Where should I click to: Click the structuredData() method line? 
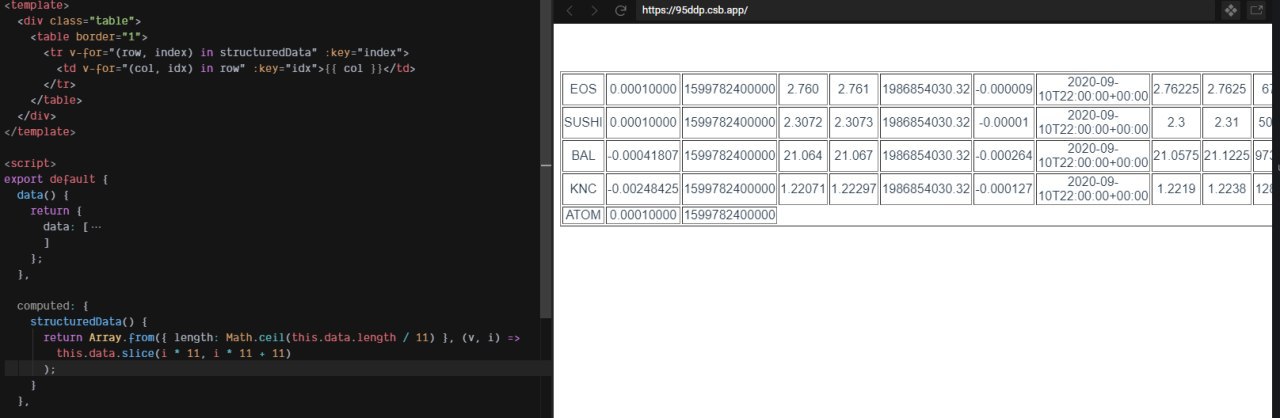pos(89,321)
